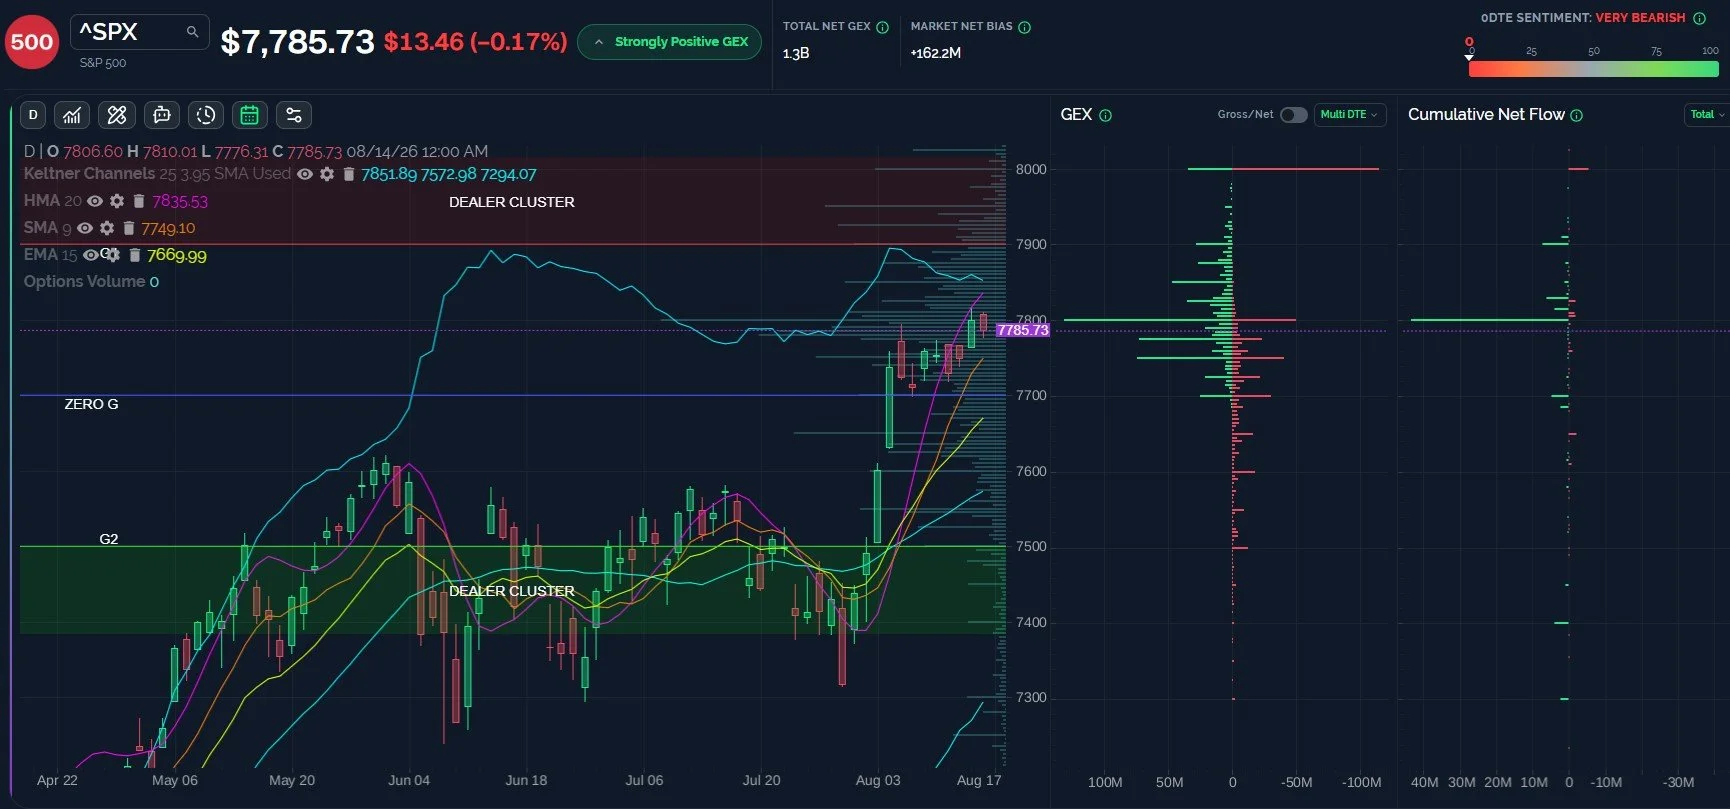
Task: Click the Cumulative Net Flow title
Action: [1486, 115]
